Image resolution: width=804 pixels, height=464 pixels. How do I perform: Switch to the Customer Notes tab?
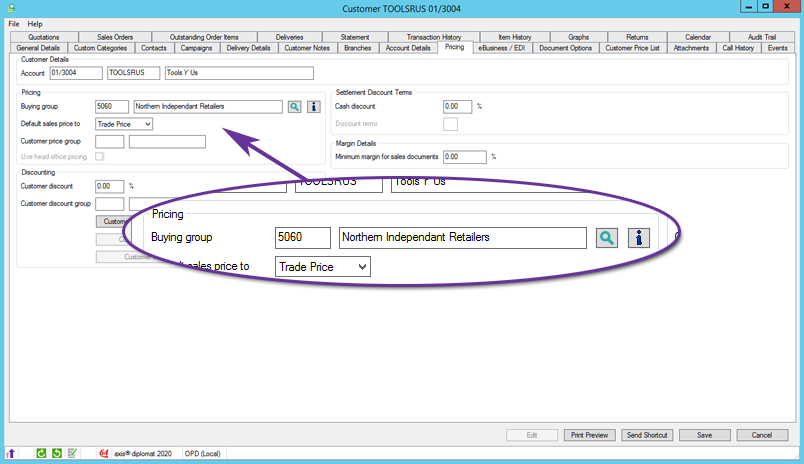click(307, 48)
